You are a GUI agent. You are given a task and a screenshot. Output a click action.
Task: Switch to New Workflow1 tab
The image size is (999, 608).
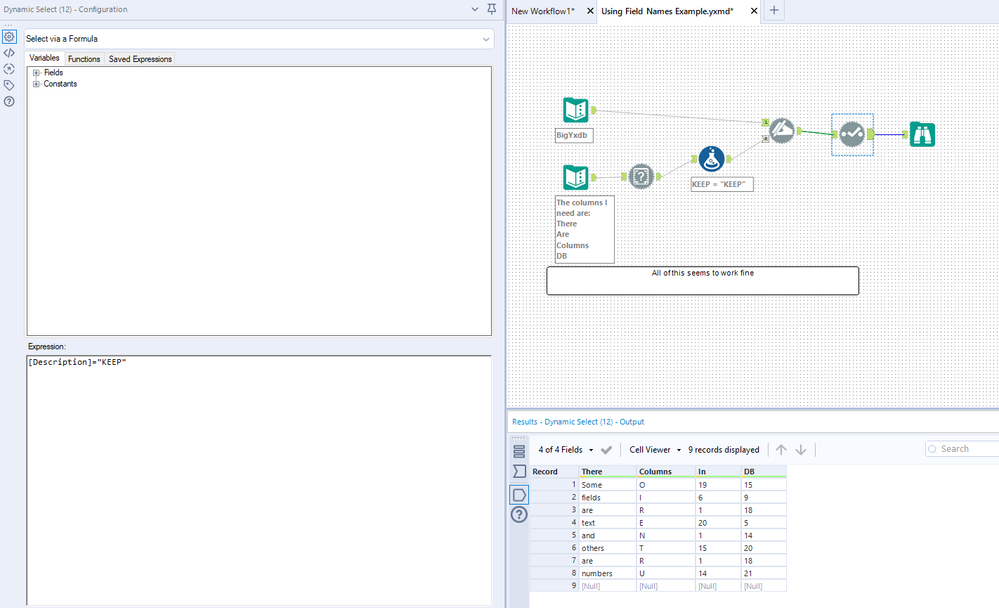coord(543,11)
